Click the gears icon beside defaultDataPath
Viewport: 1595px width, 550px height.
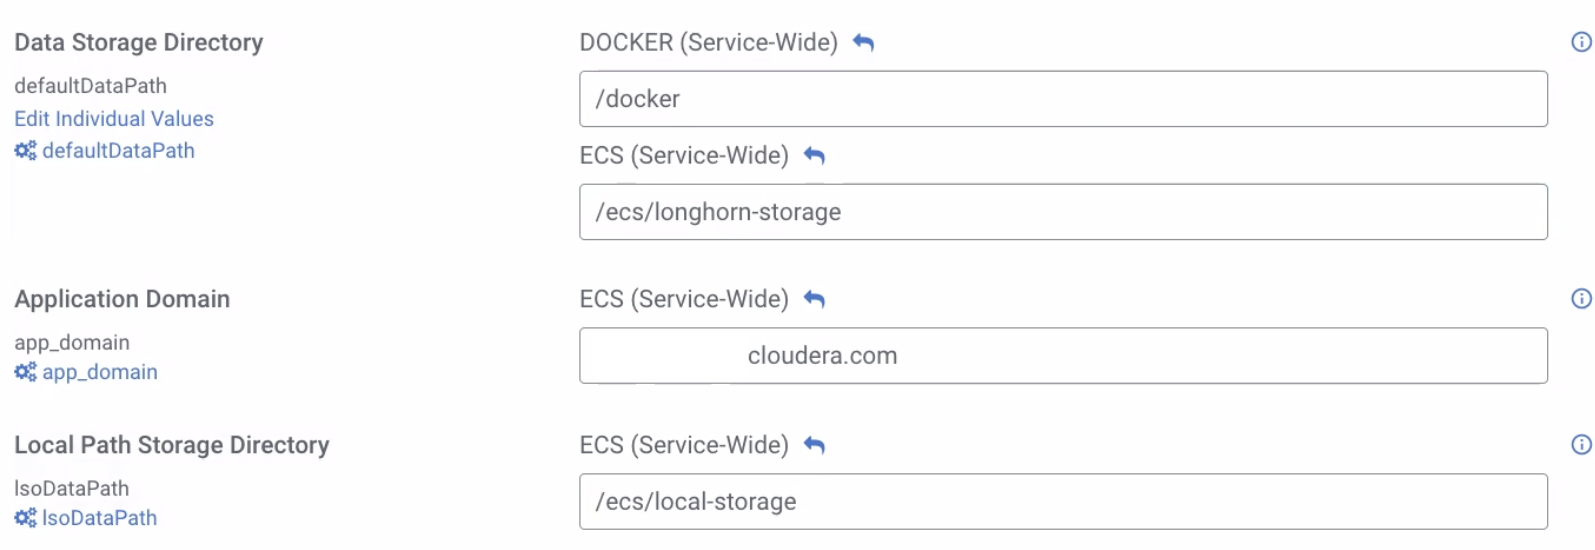pos(25,151)
